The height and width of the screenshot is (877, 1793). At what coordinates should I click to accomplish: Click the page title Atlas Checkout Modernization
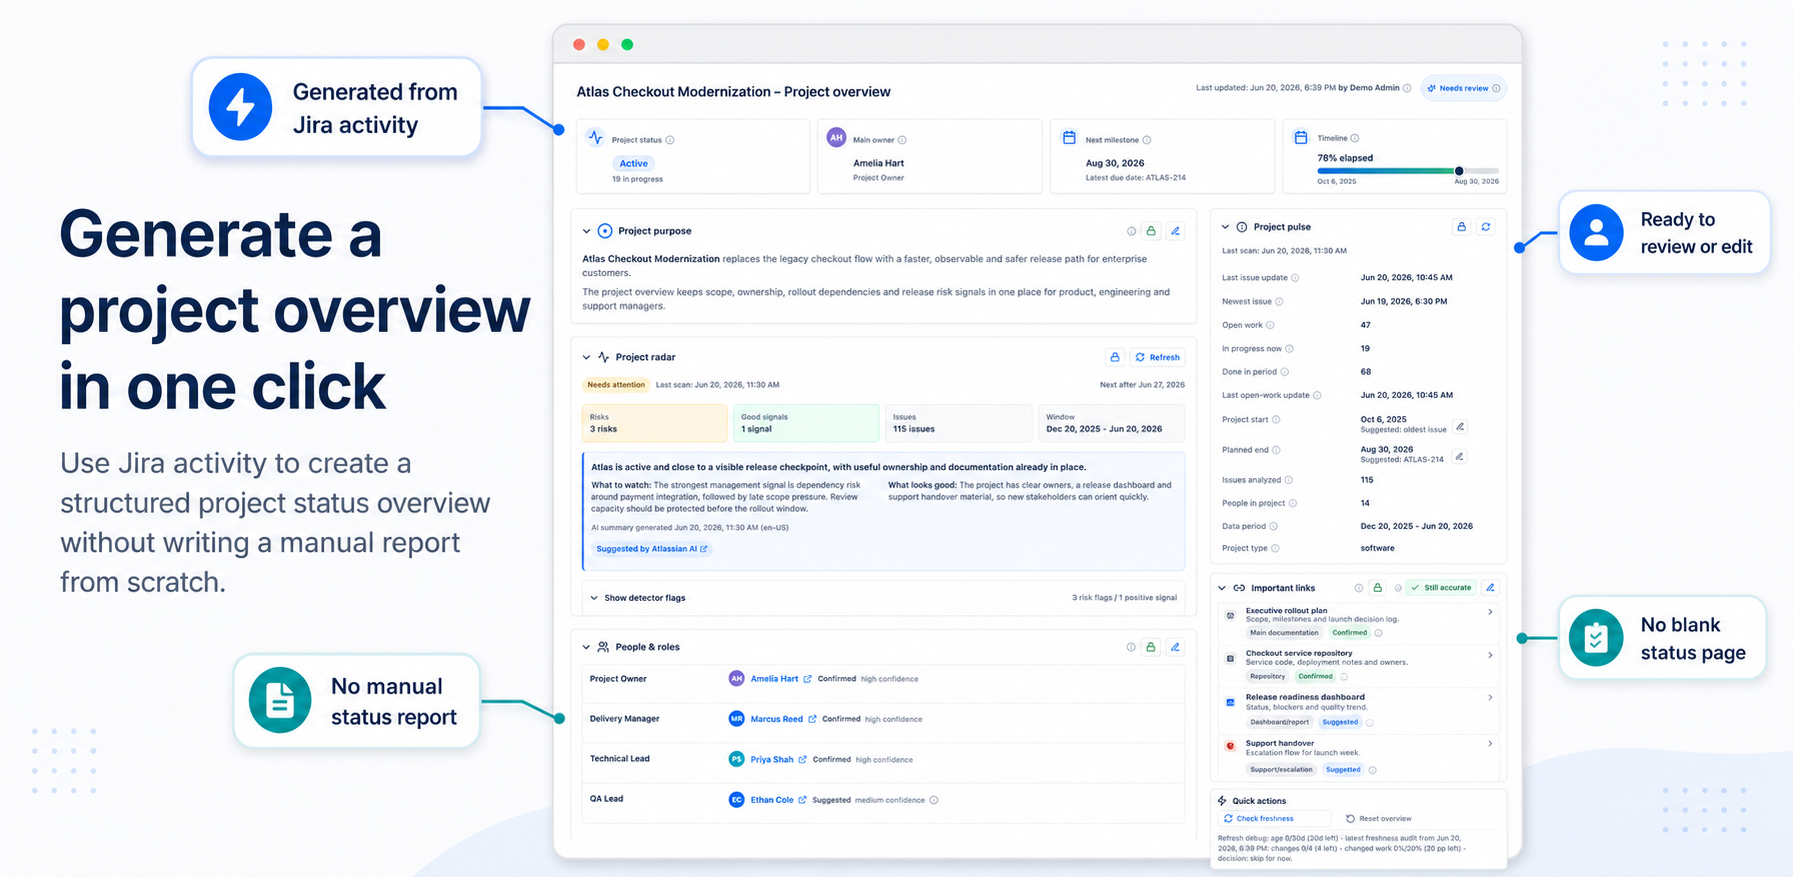tap(733, 91)
